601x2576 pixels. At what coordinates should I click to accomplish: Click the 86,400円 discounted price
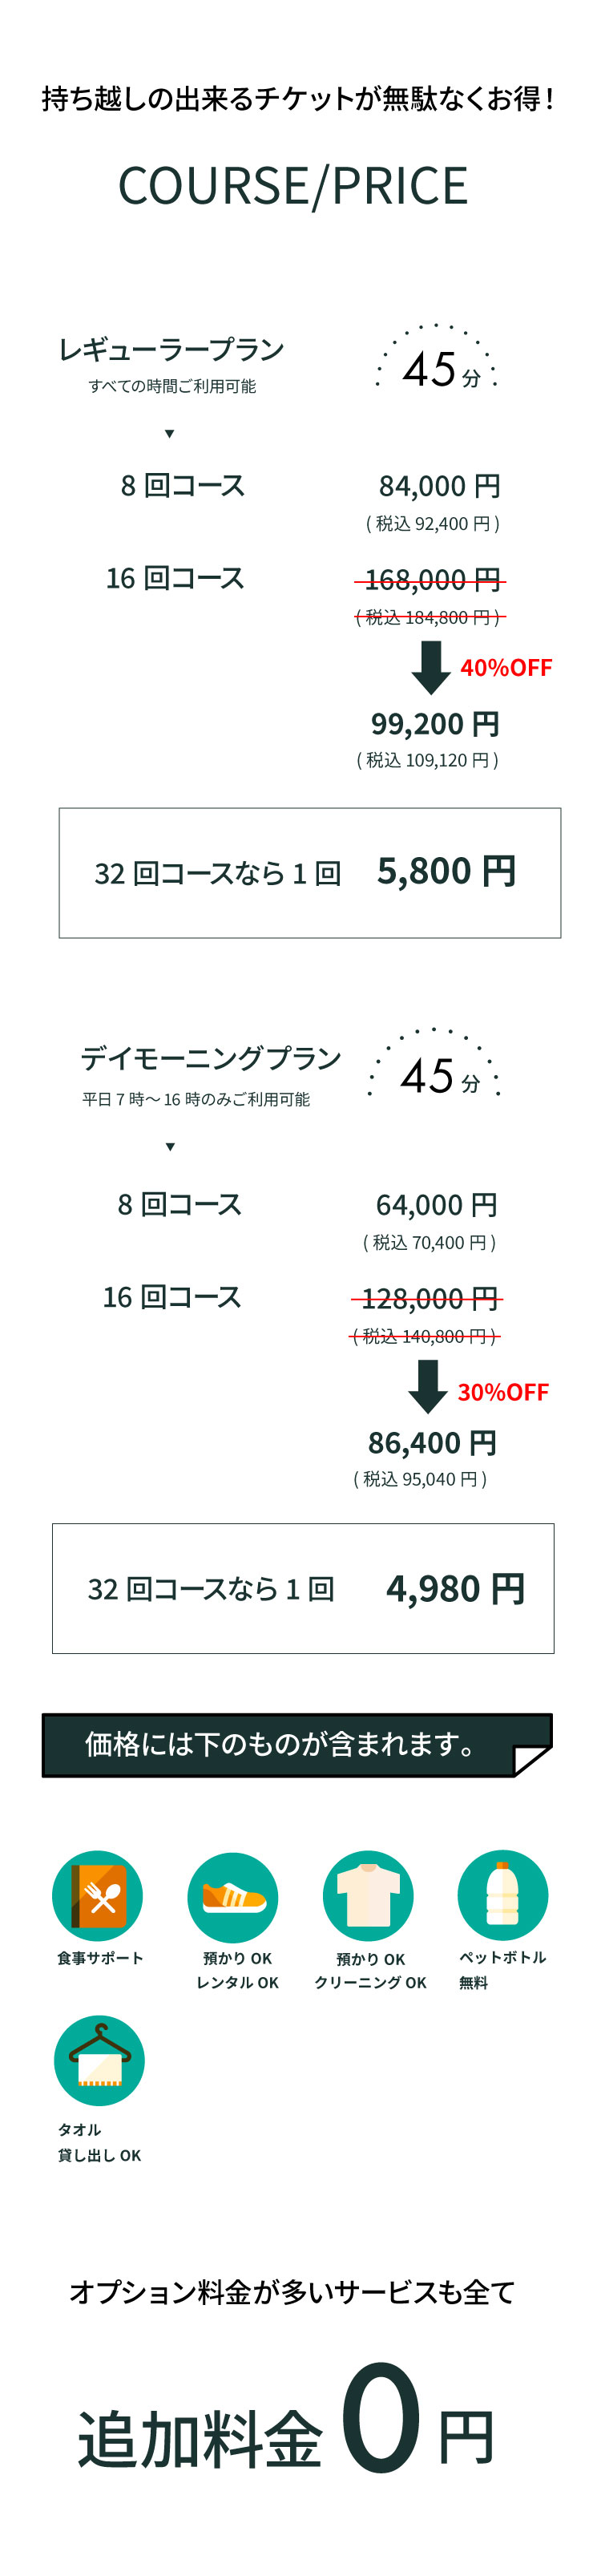(x=432, y=1443)
